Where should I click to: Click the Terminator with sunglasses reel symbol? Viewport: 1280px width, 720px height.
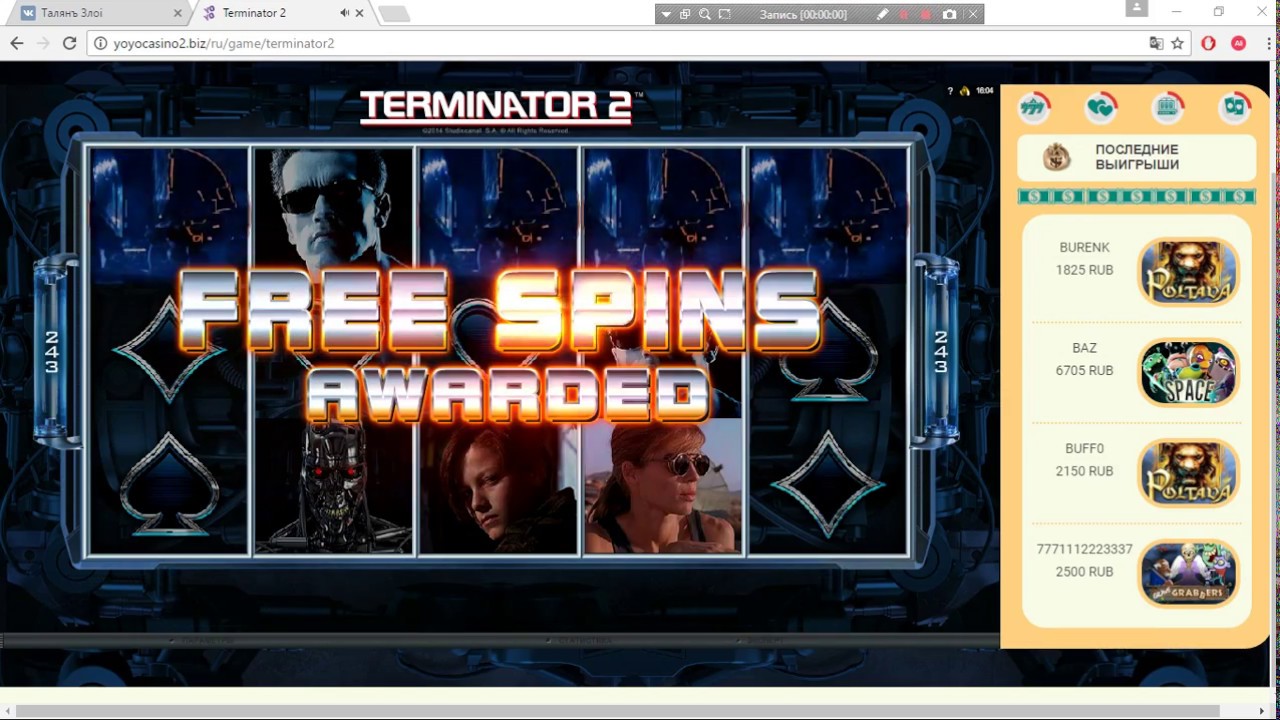click(333, 213)
